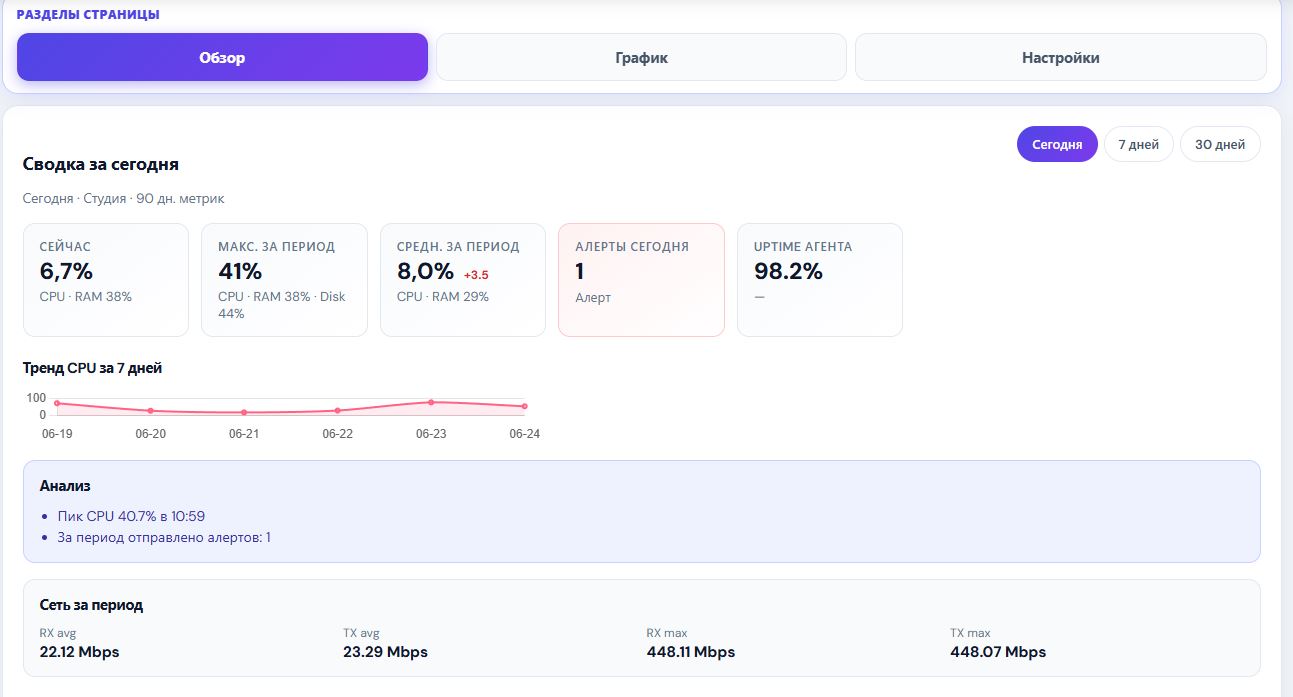Click the СРЕДН. ЗА ПЕРИОД 8,0% card
1293x697 pixels.
pos(463,280)
